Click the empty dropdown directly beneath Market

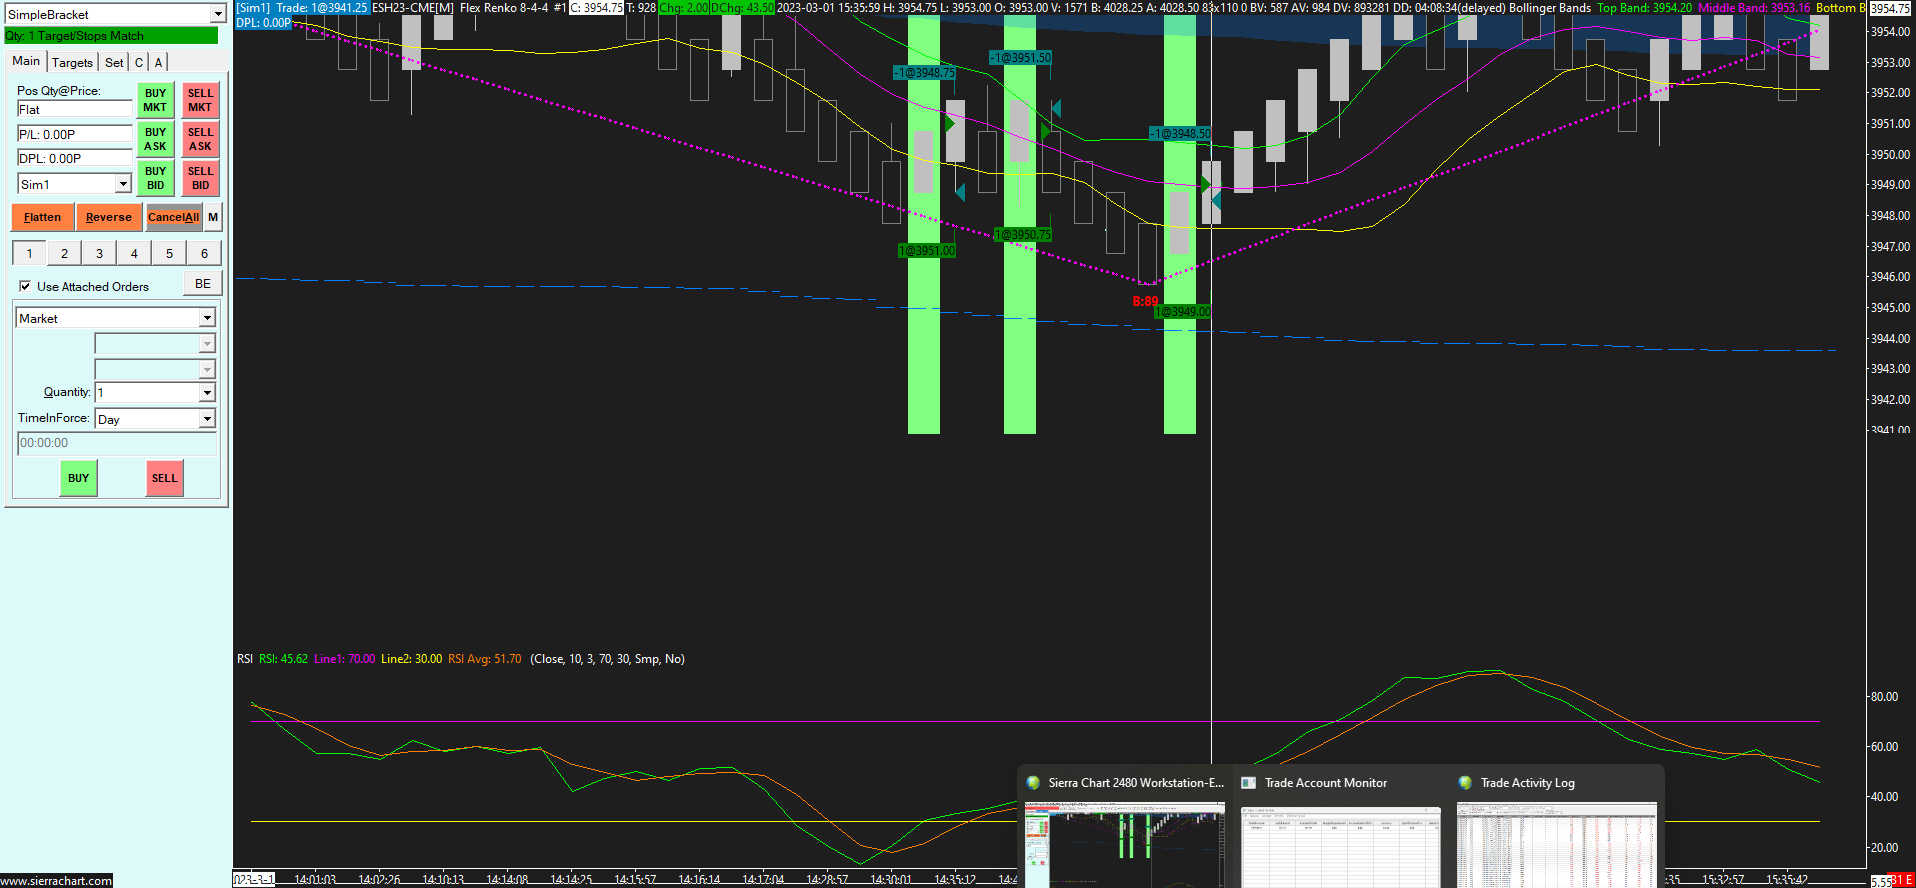[x=155, y=344]
